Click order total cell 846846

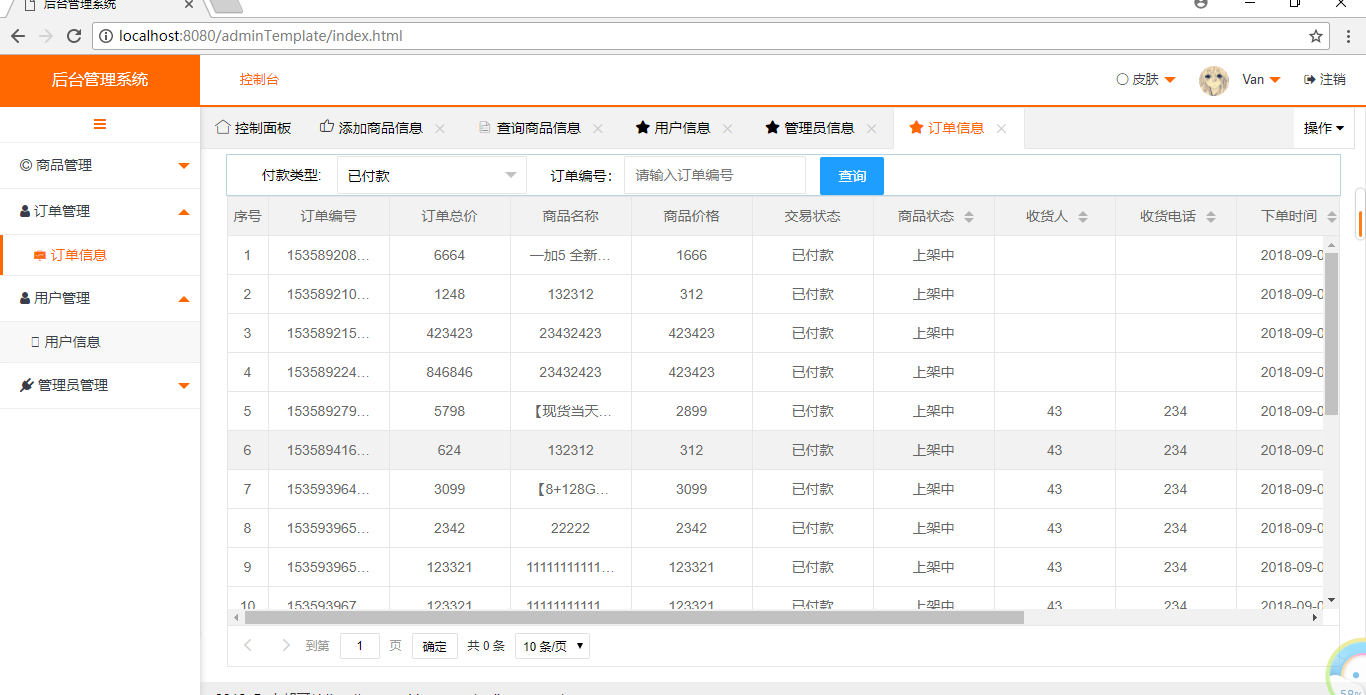[x=450, y=372]
